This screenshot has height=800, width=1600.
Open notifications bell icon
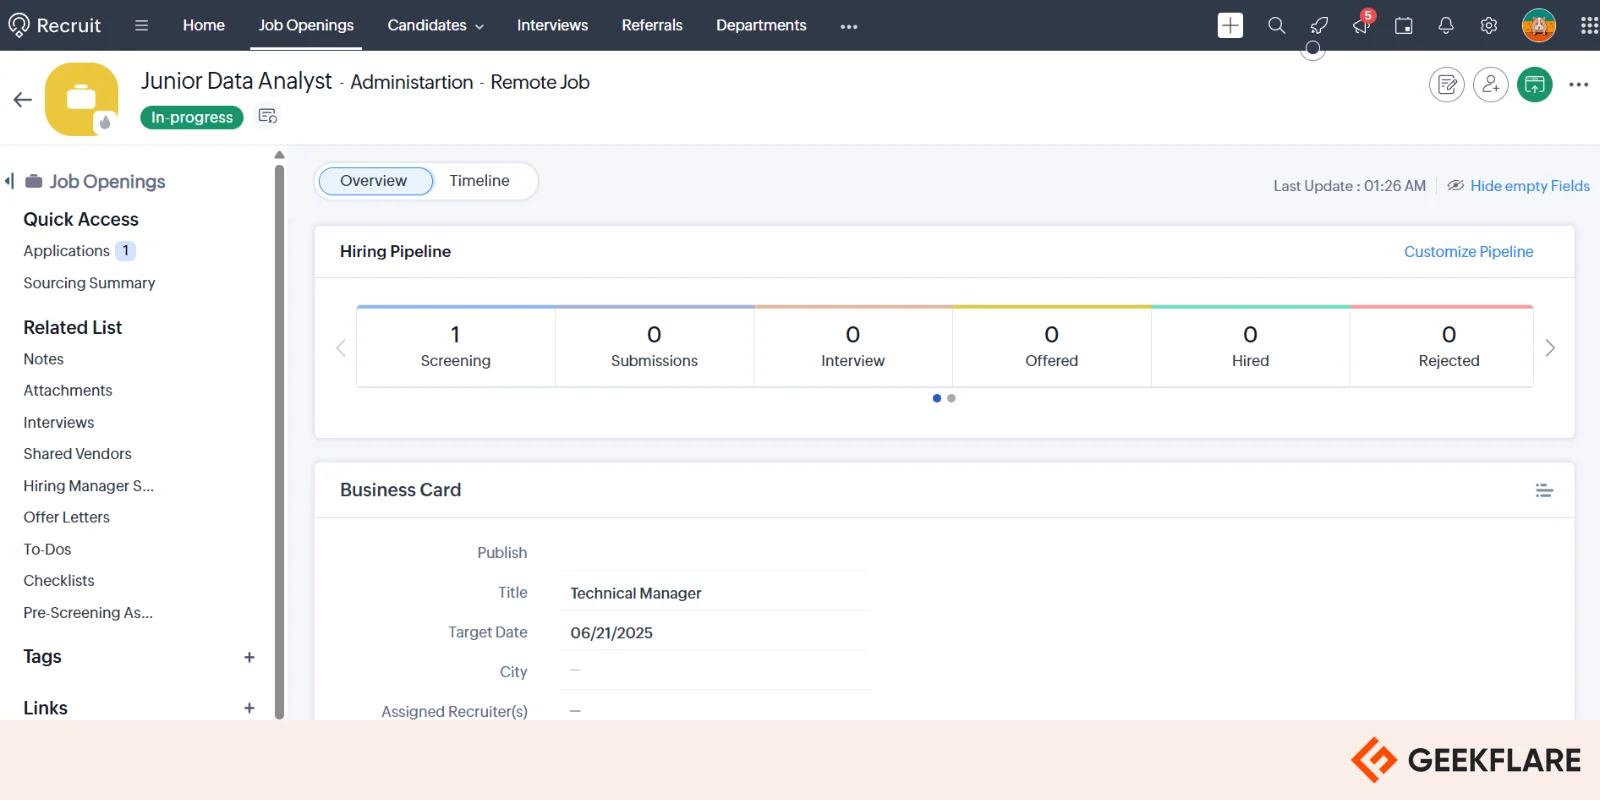pyautogui.click(x=1446, y=26)
